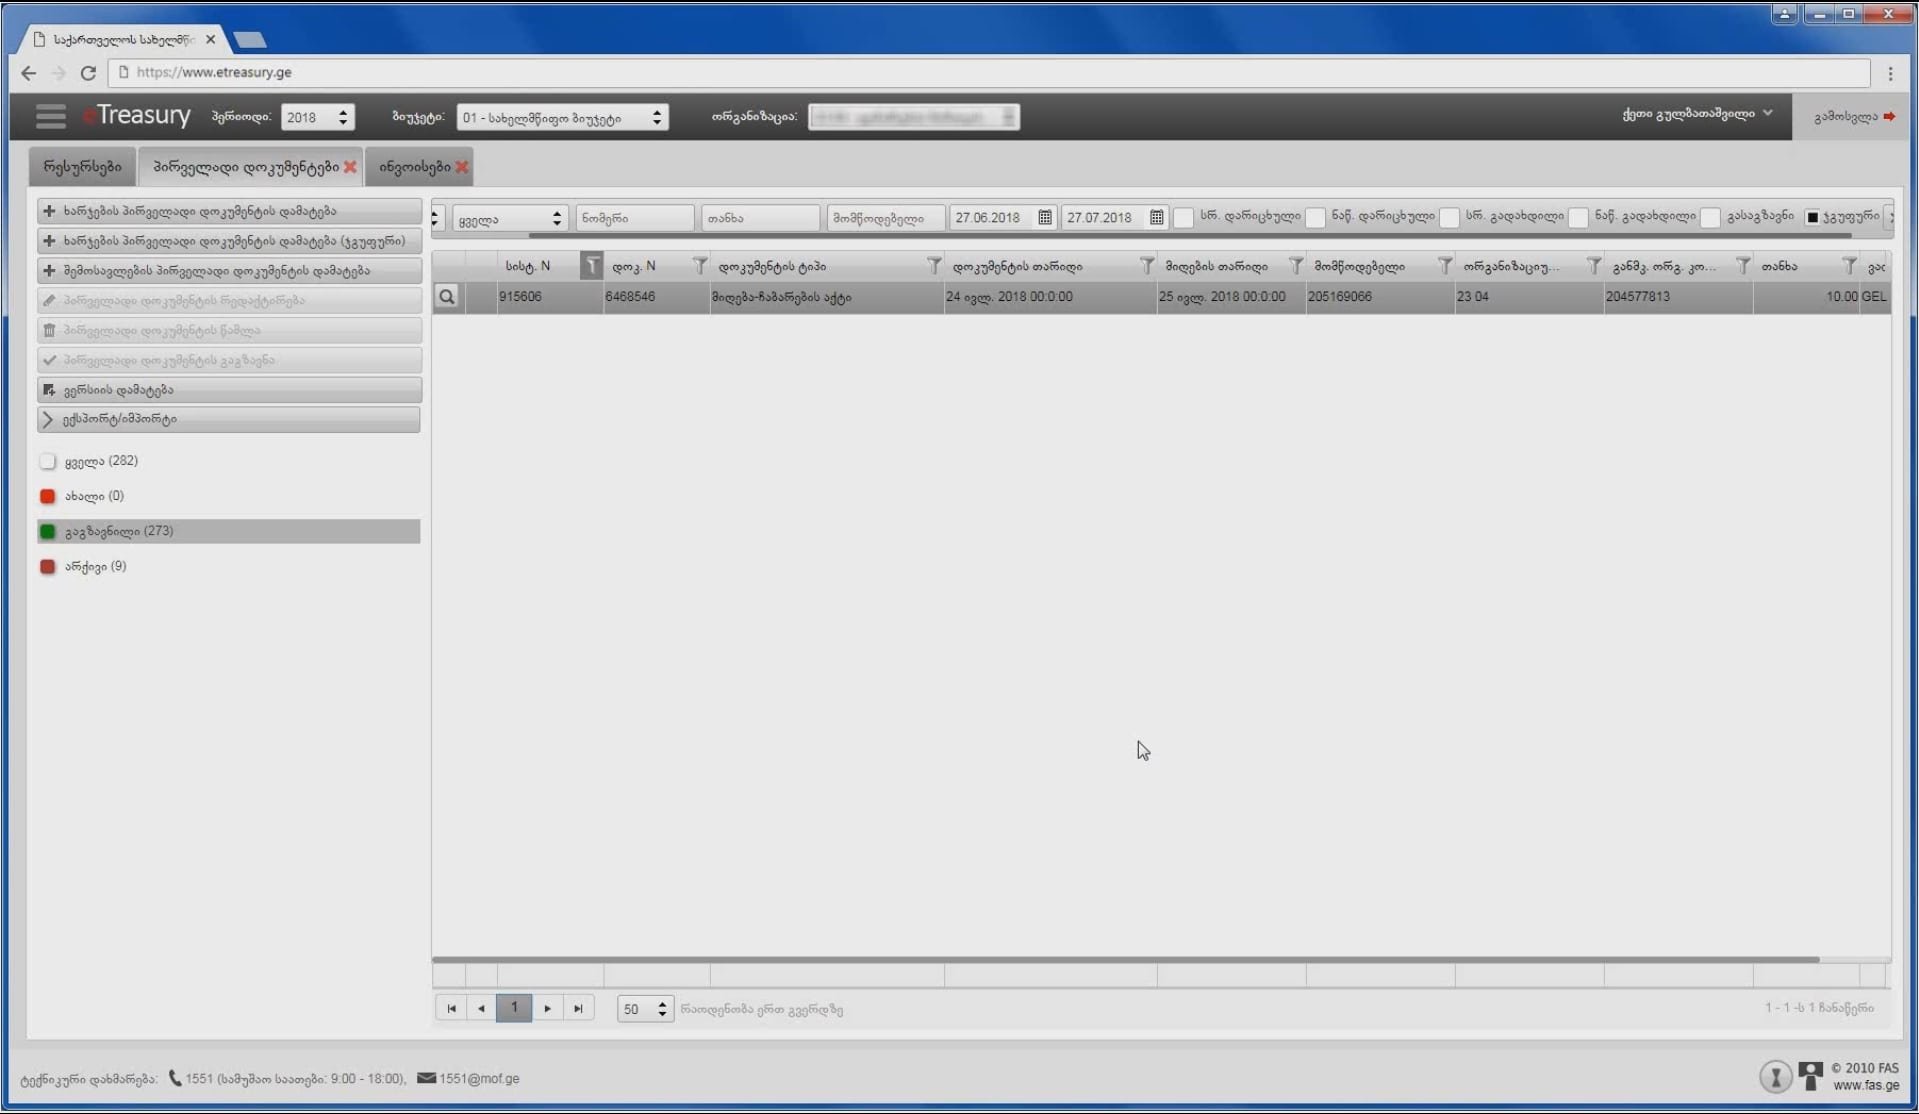Enable the გასაგზავნი checkbox
The height and width of the screenshot is (1114, 1919).
[x=1710, y=217]
